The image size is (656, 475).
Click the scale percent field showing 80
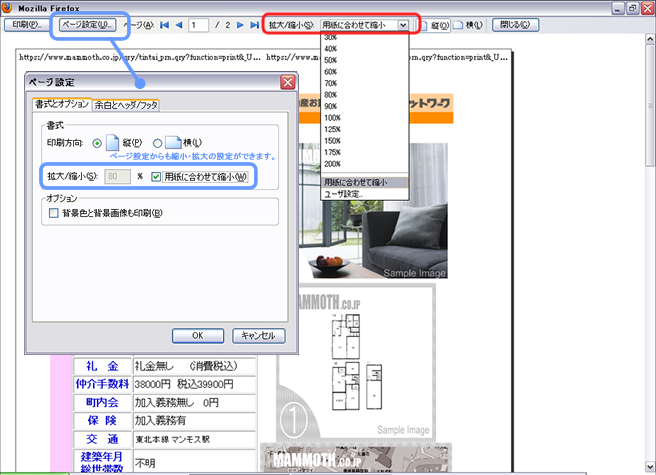coord(117,177)
